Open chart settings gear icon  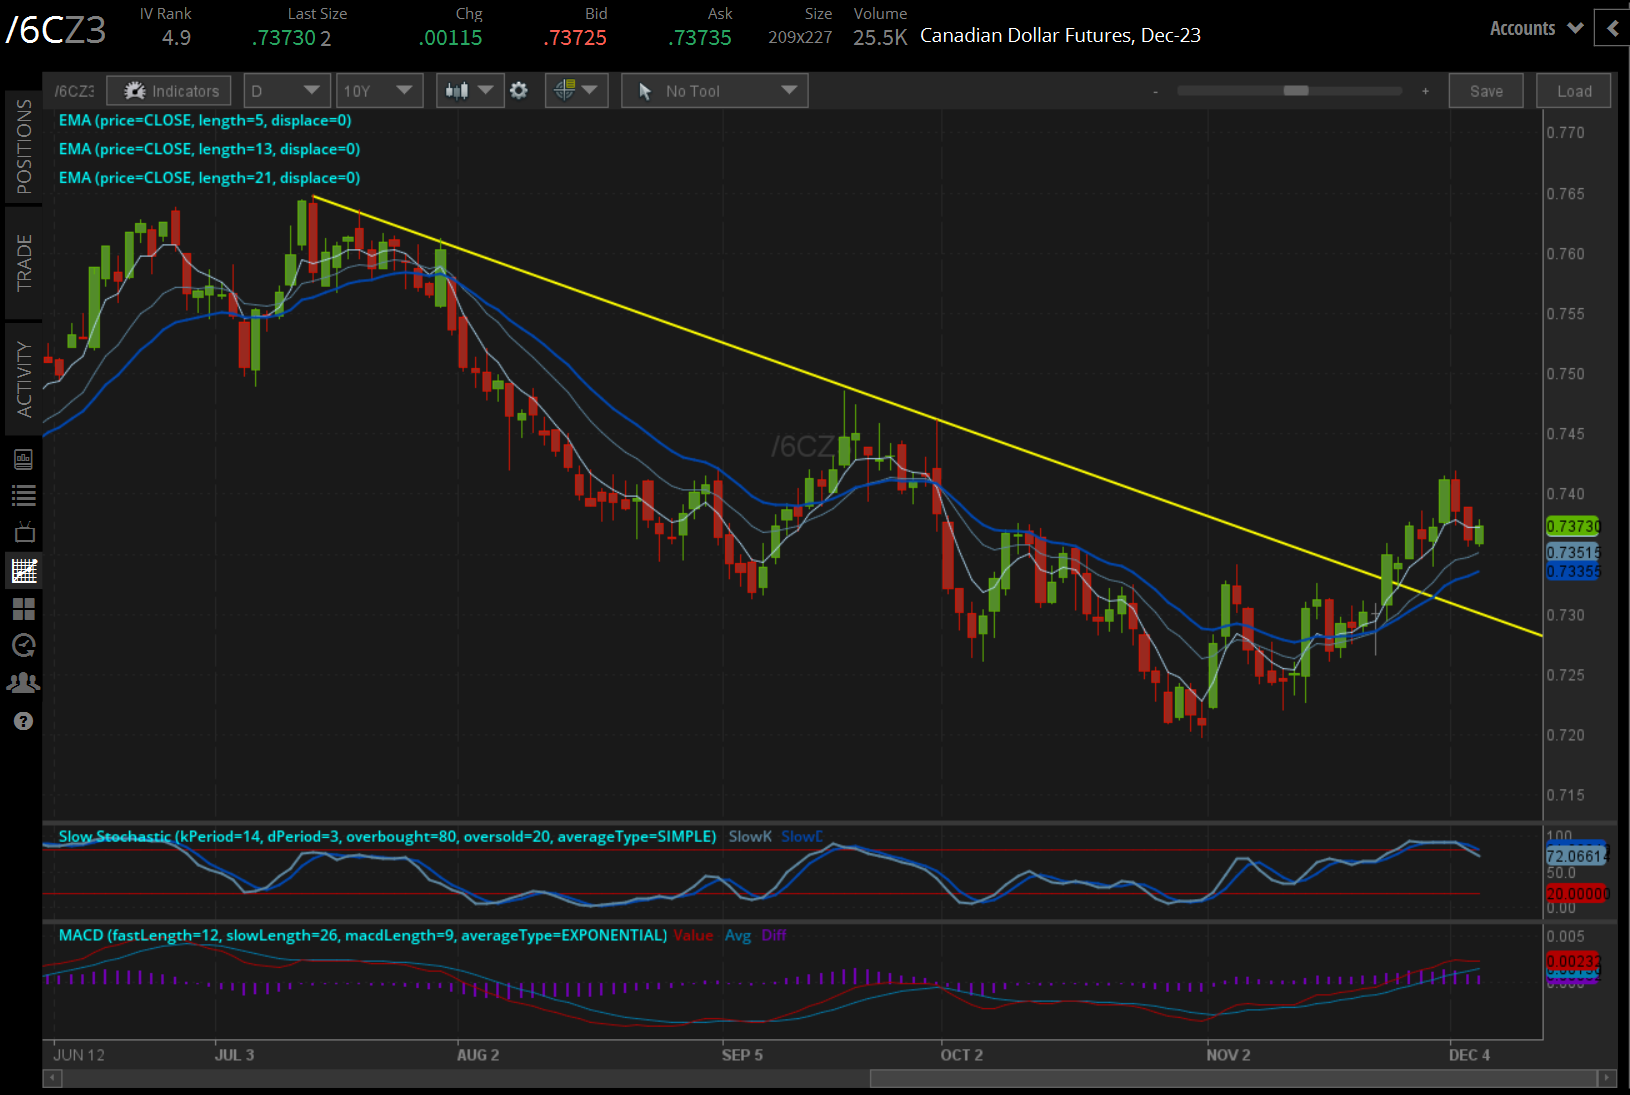point(519,91)
